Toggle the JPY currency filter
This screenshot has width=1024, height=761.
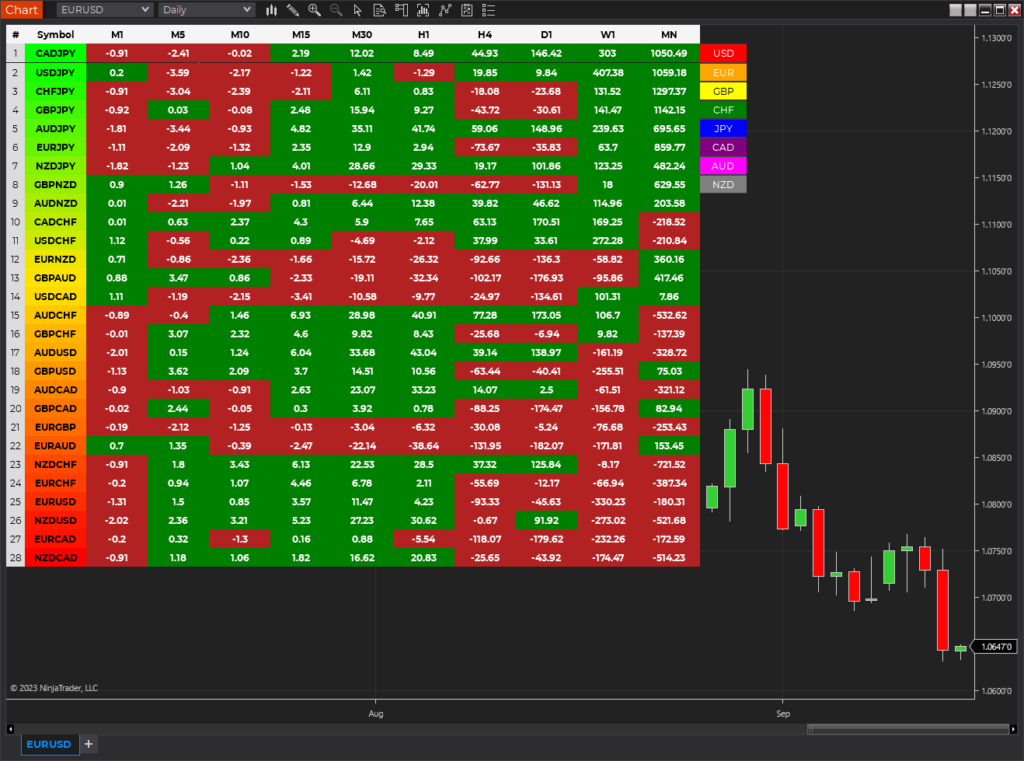pos(722,128)
